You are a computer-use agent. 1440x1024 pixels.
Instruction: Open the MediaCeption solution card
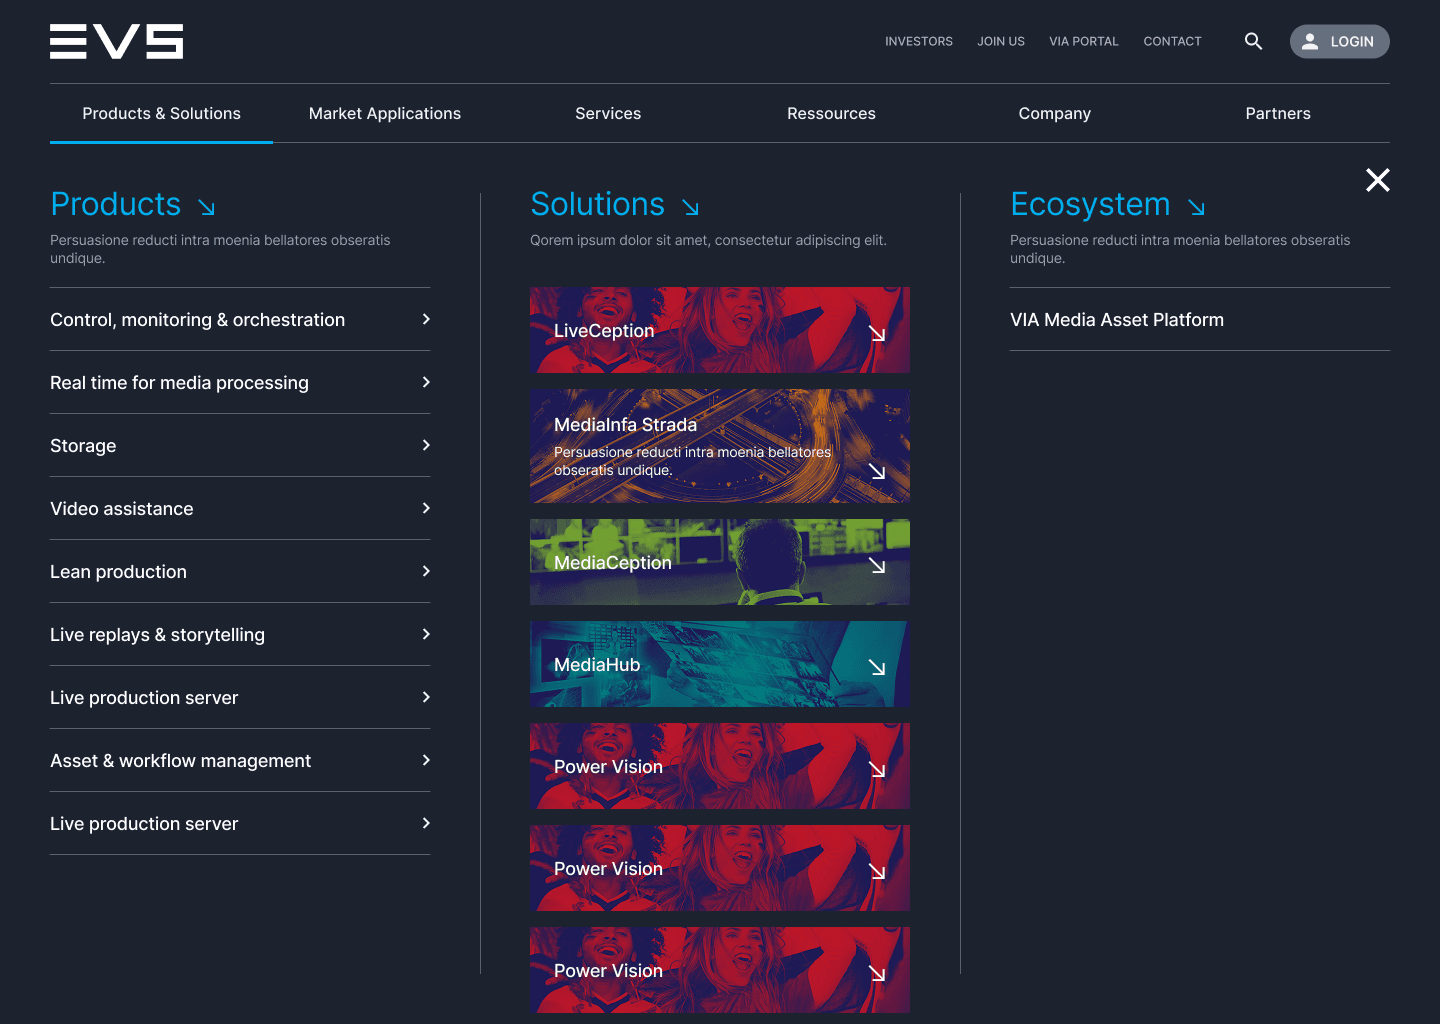click(720, 562)
